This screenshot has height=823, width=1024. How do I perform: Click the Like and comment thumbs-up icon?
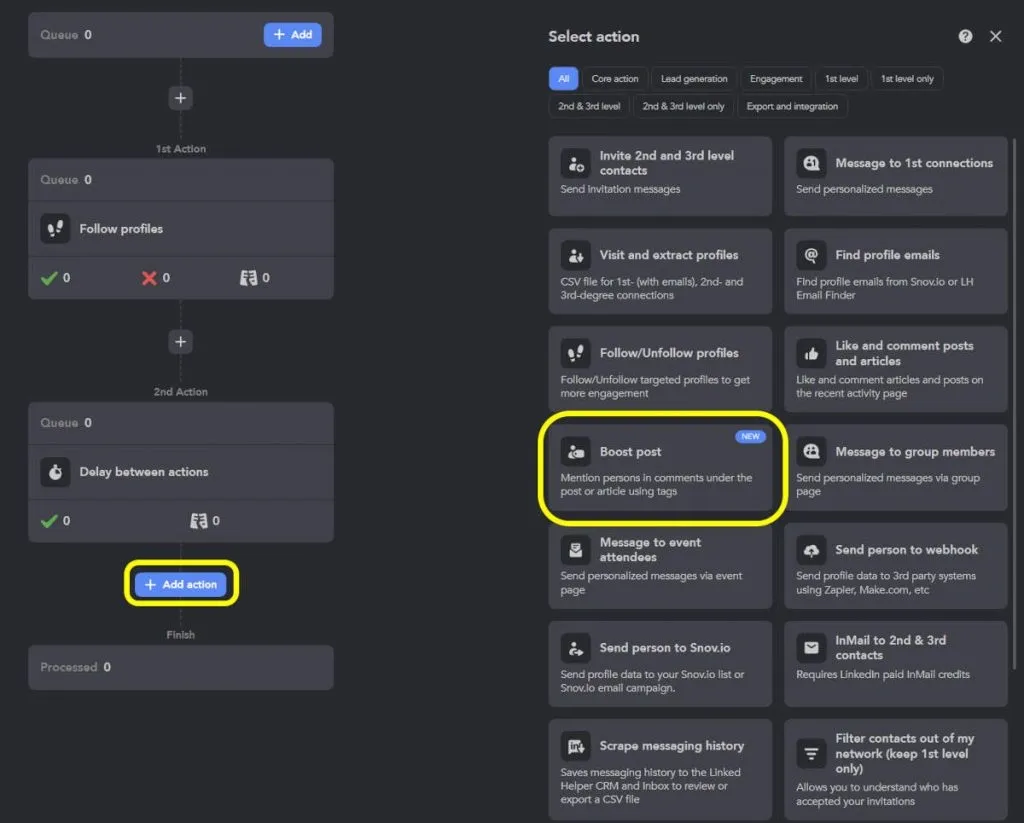point(811,353)
